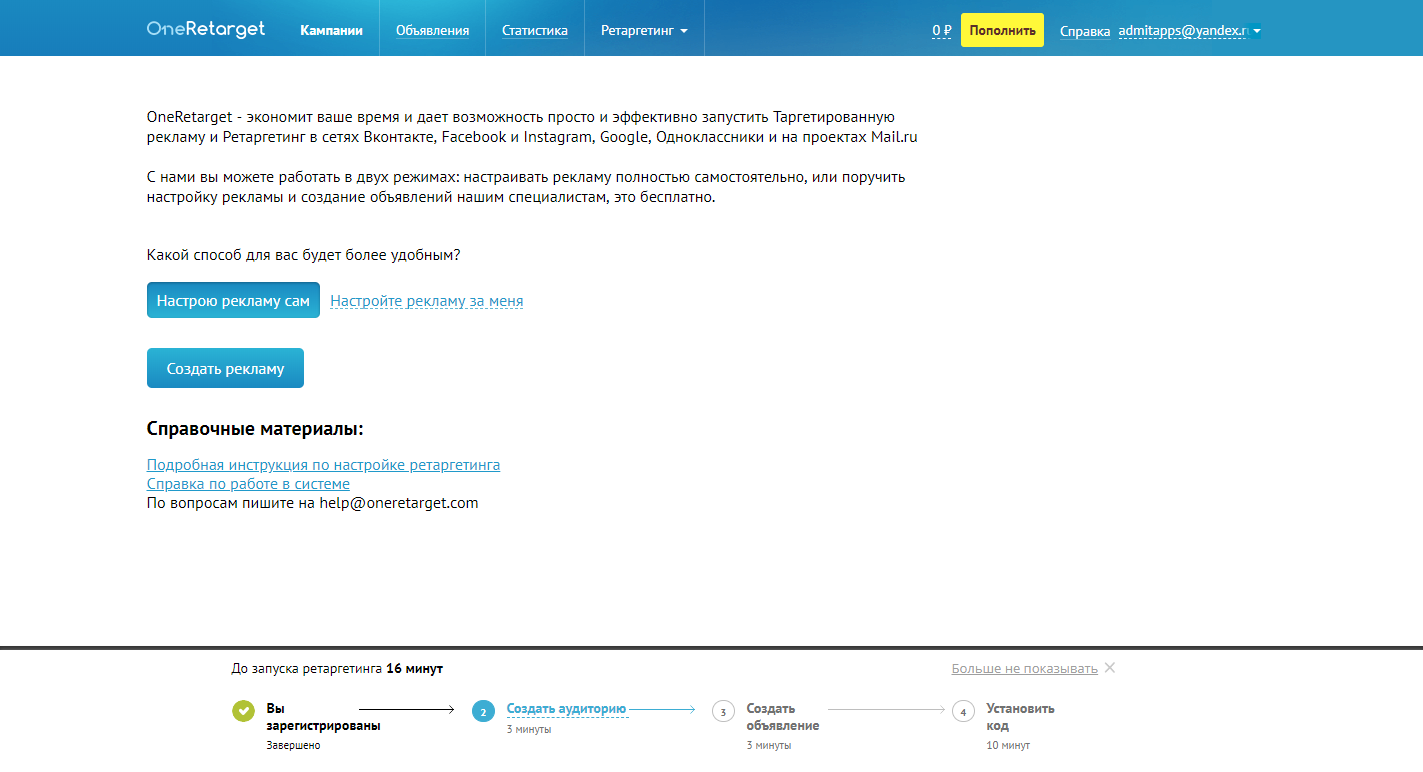The image size is (1423, 772).
Task: Click the step 3 circle 'Создать объявление'
Action: click(722, 710)
